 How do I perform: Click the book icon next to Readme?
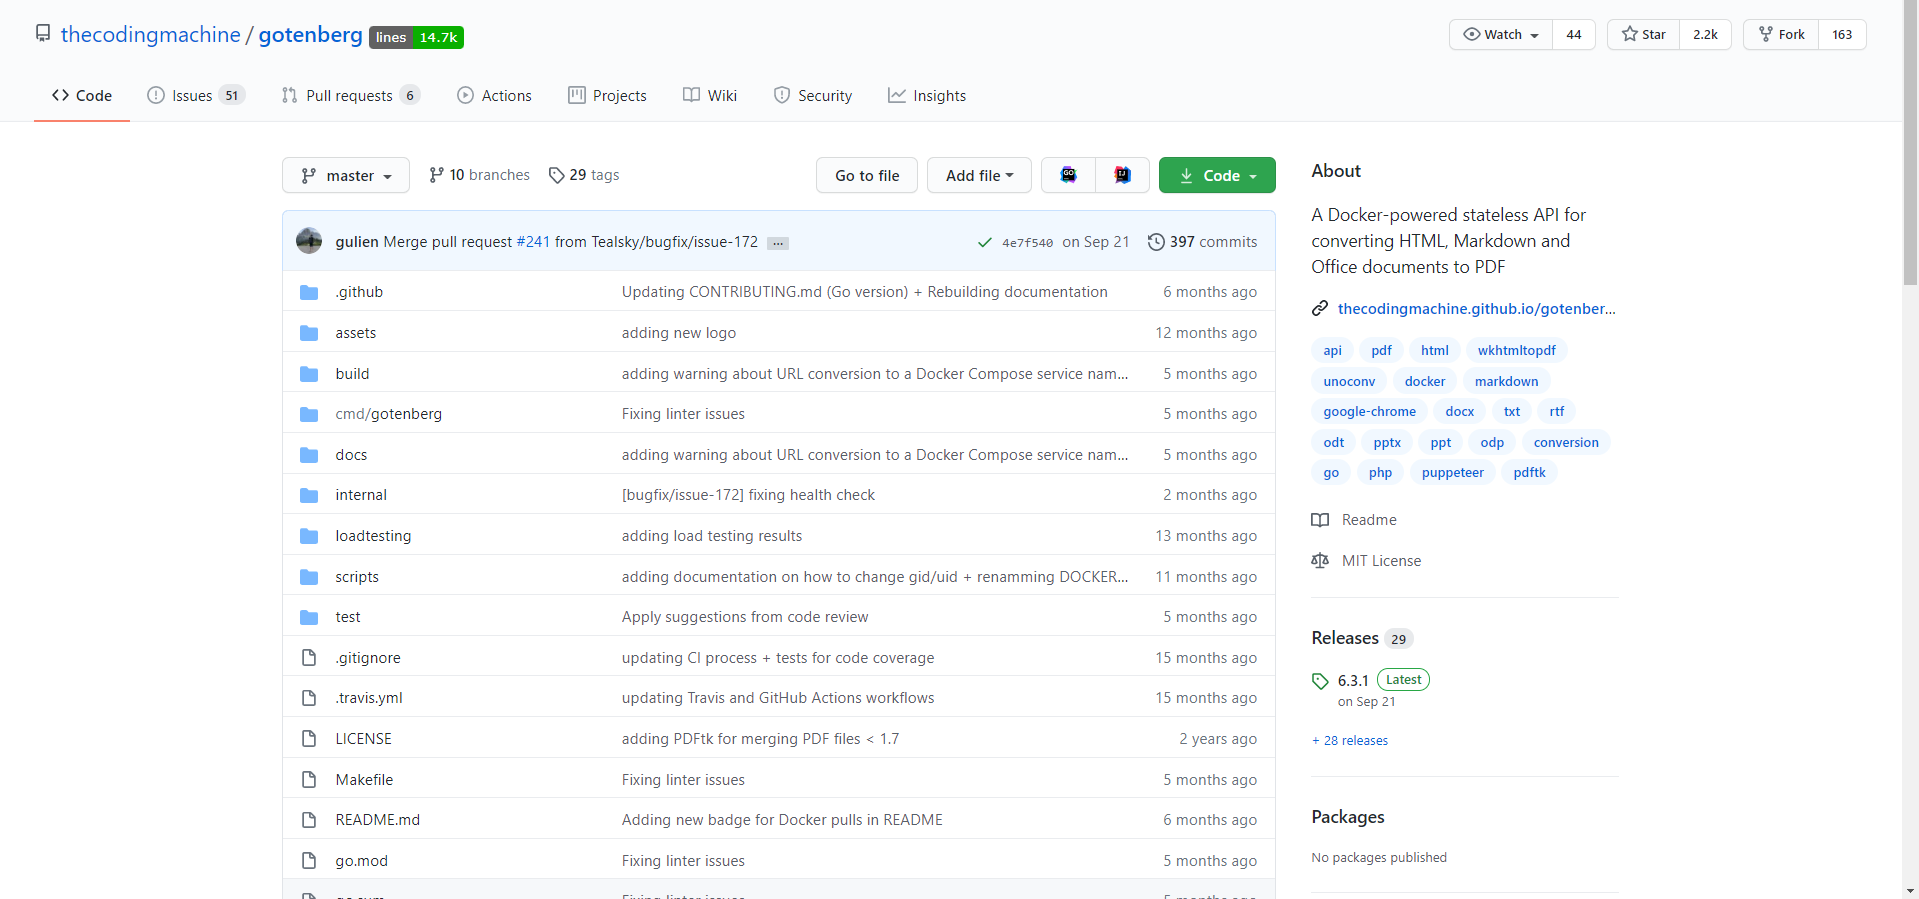coord(1320,520)
